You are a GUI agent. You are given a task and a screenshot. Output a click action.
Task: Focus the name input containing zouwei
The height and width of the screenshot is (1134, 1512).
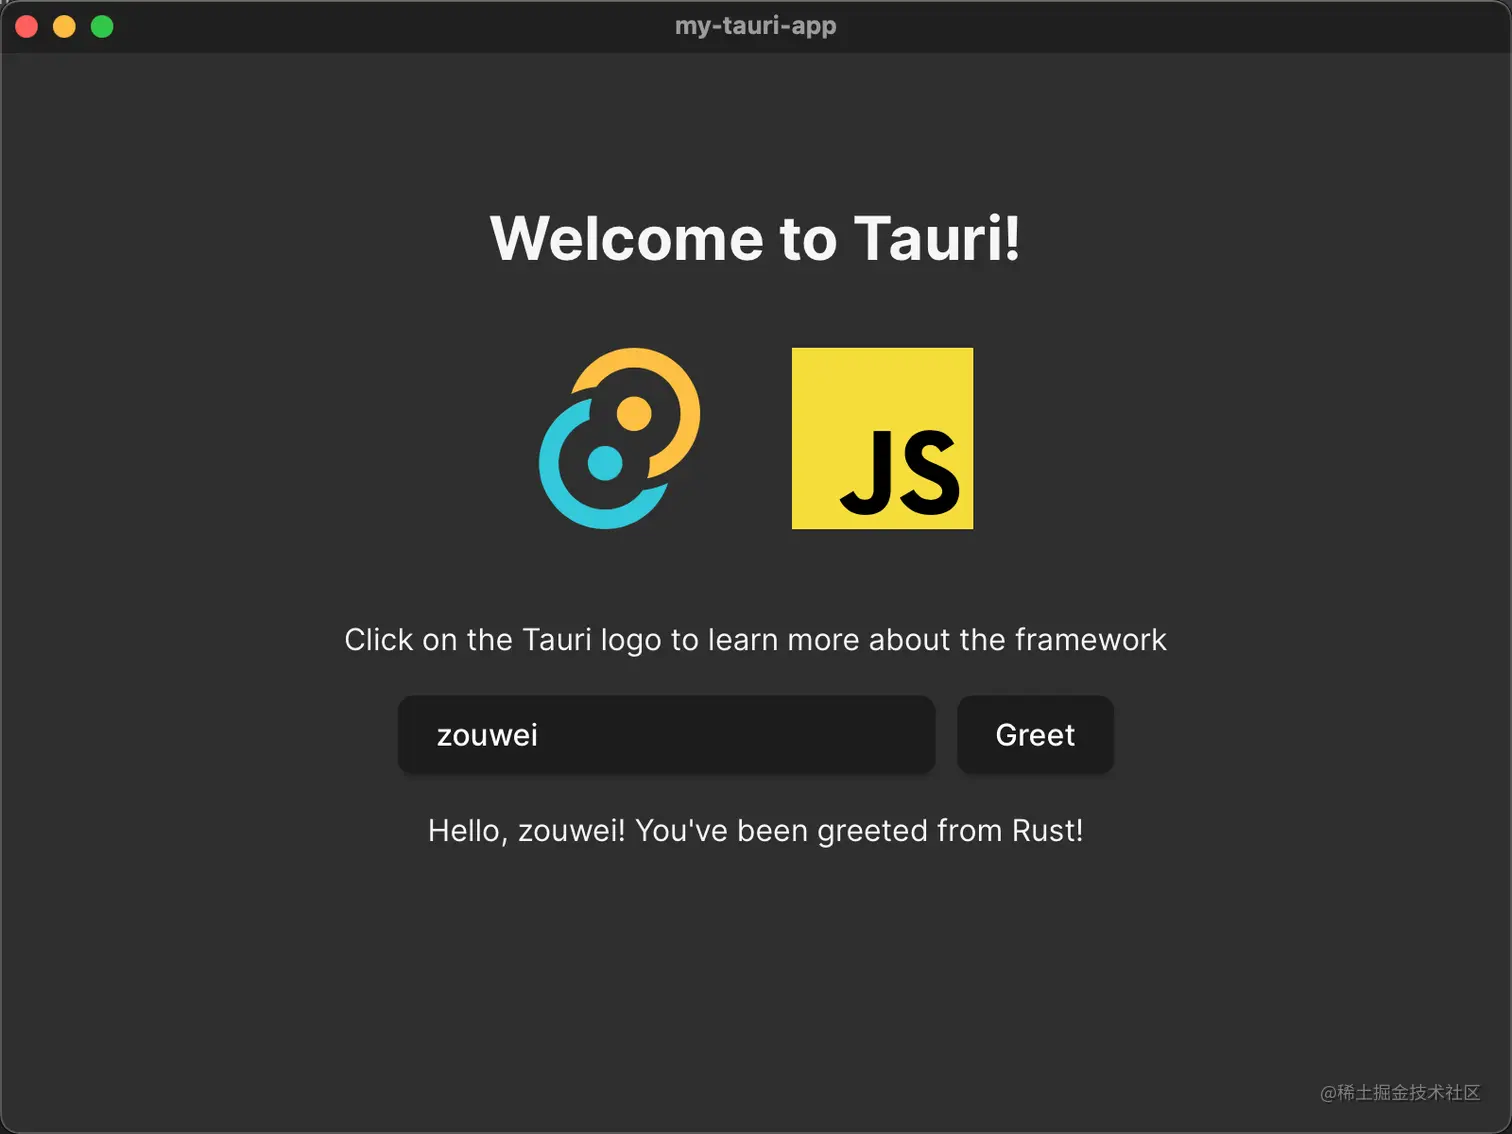pyautogui.click(x=666, y=735)
